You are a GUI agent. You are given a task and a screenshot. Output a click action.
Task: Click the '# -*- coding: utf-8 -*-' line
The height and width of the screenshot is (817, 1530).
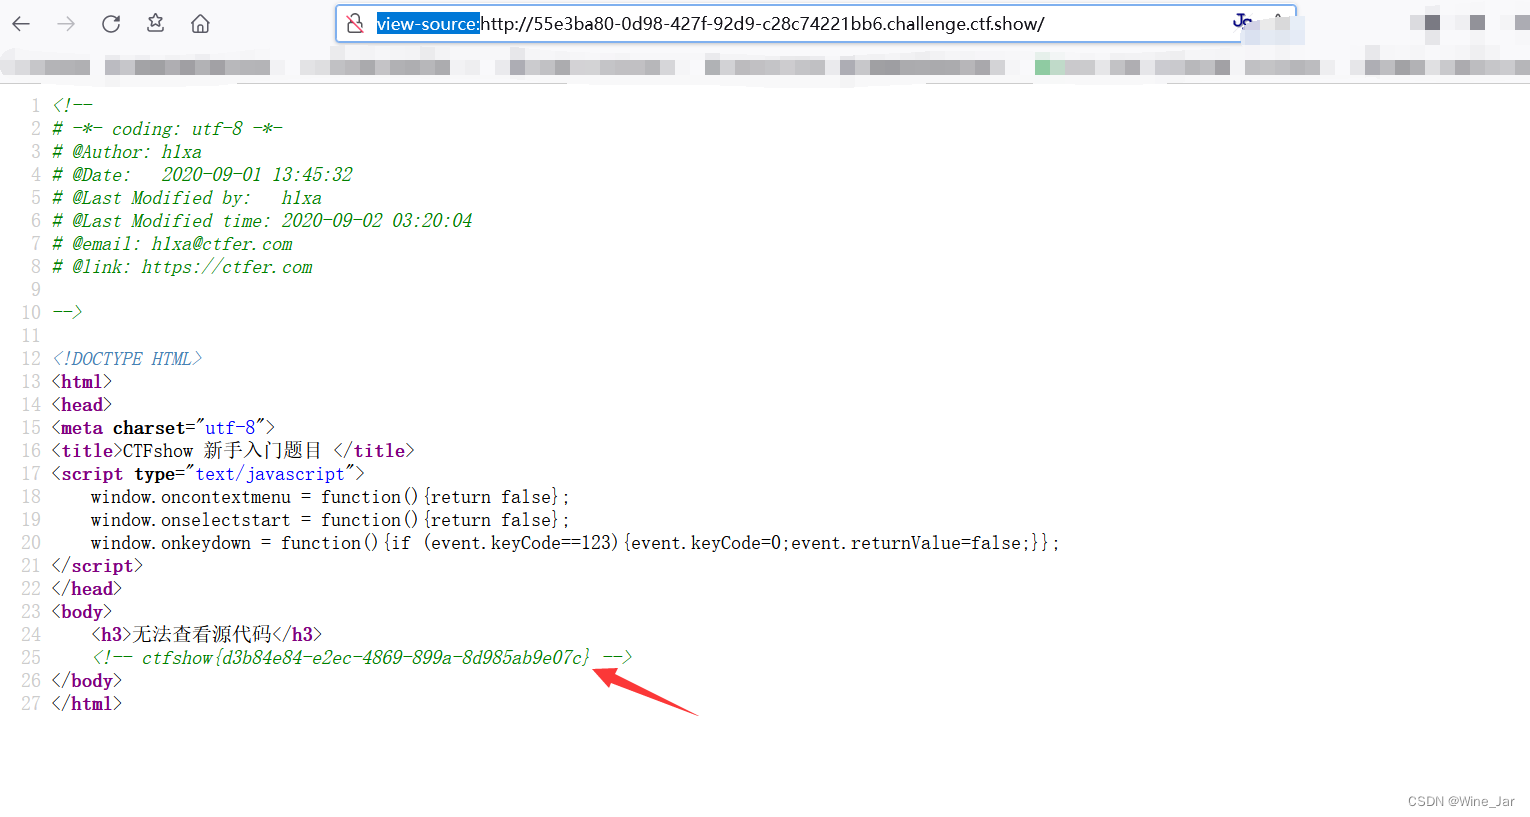(167, 129)
